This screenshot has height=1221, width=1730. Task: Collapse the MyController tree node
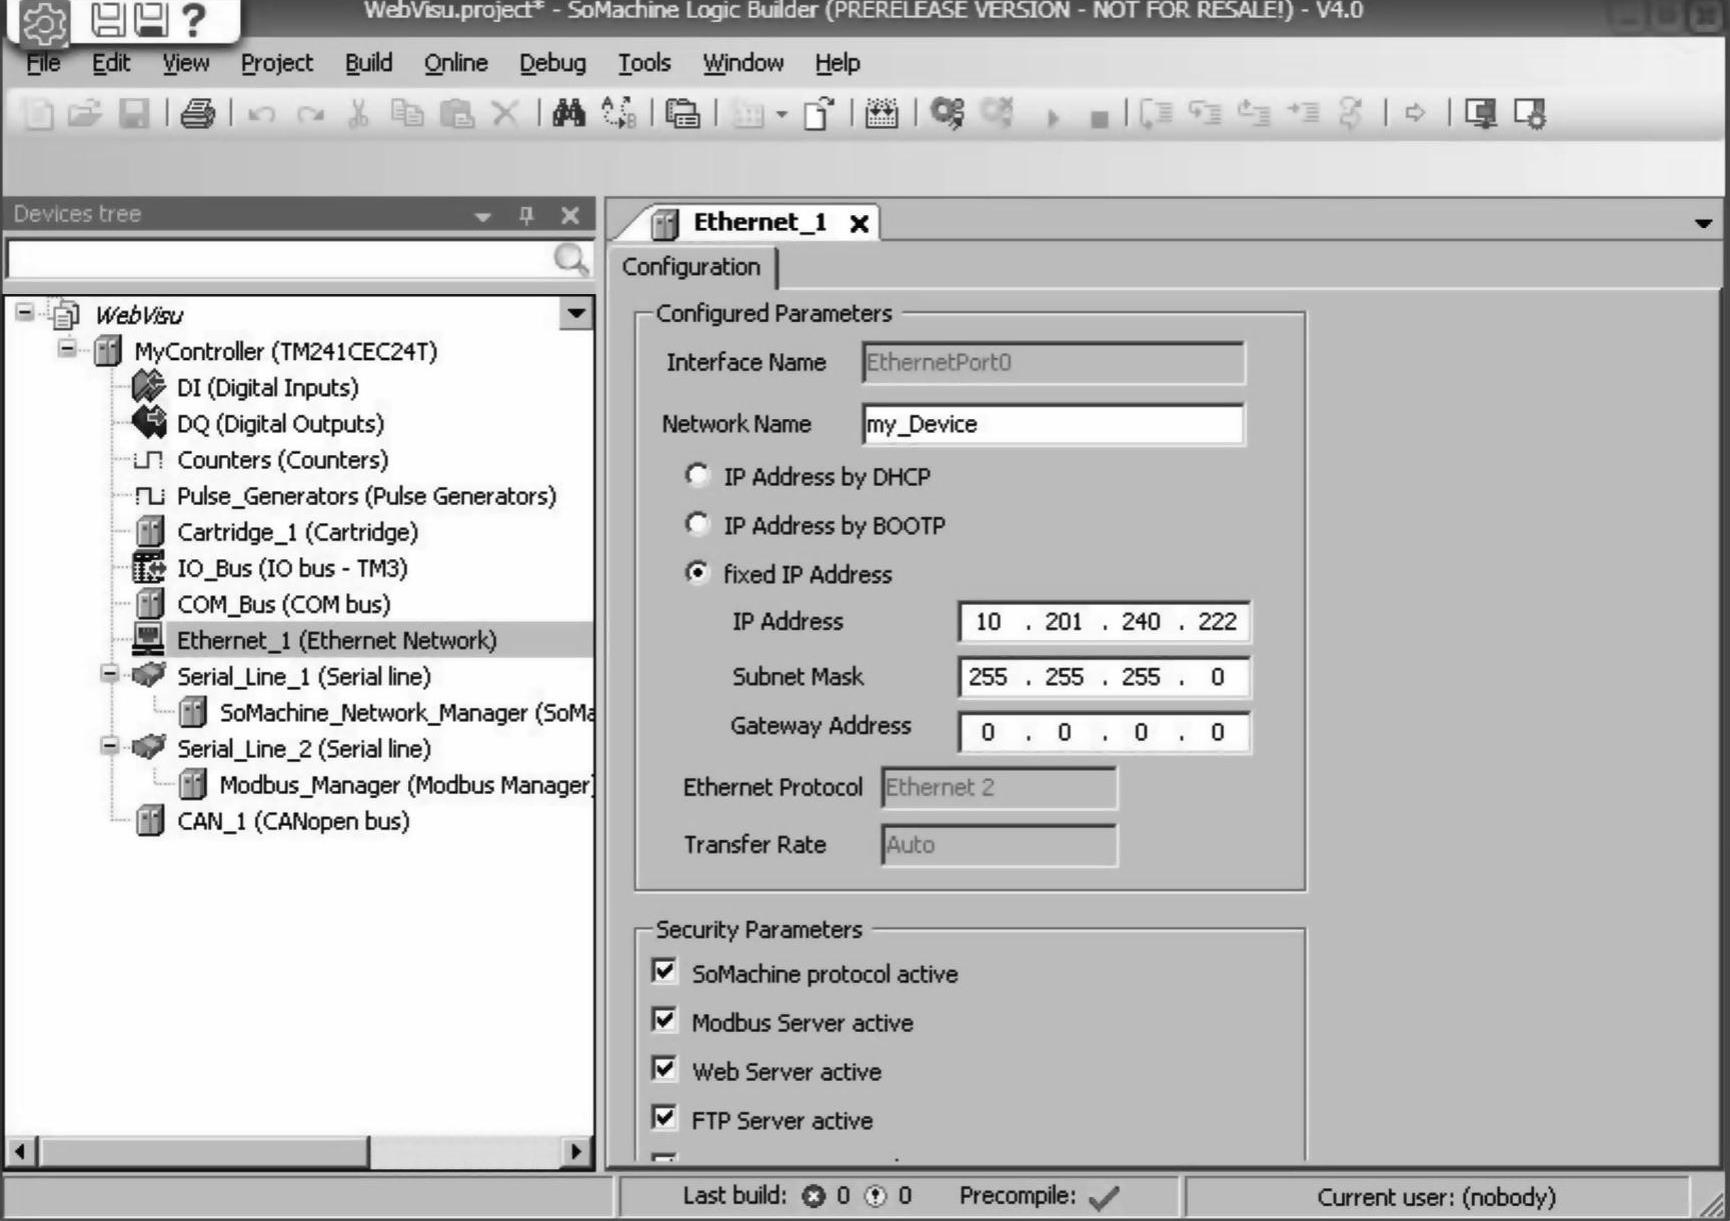(67, 349)
